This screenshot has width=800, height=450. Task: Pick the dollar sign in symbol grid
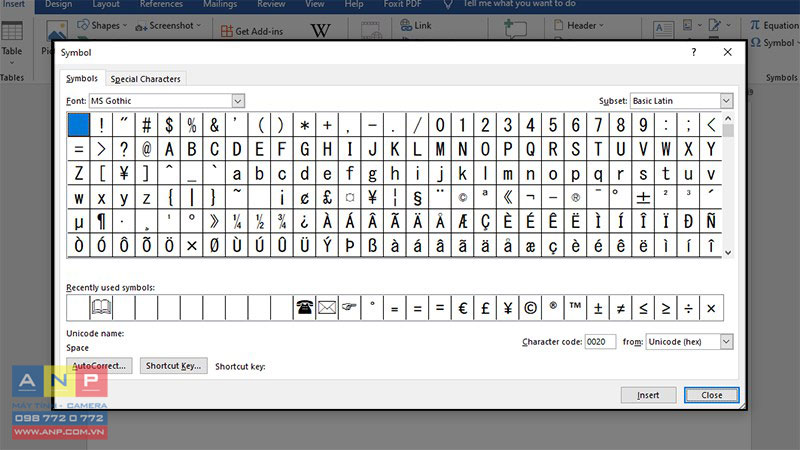click(169, 125)
